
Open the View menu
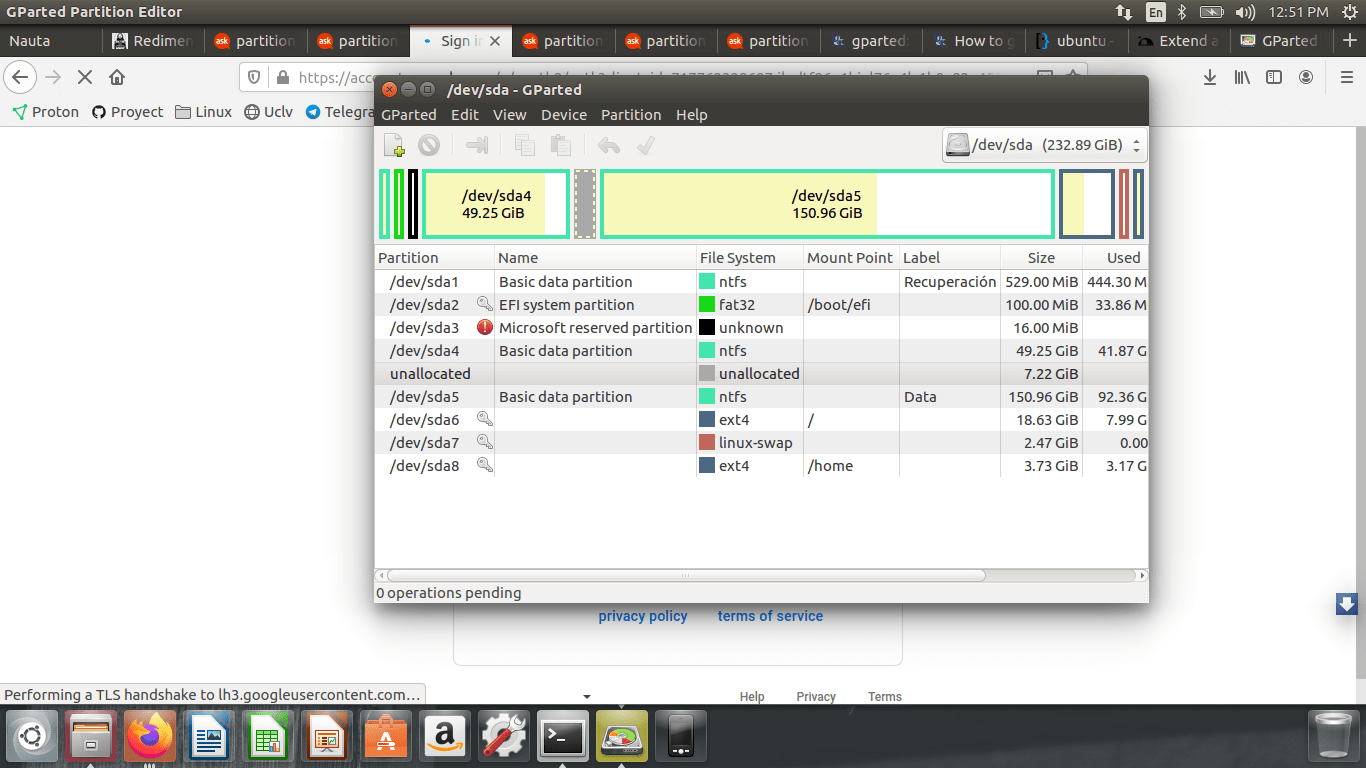(x=510, y=114)
